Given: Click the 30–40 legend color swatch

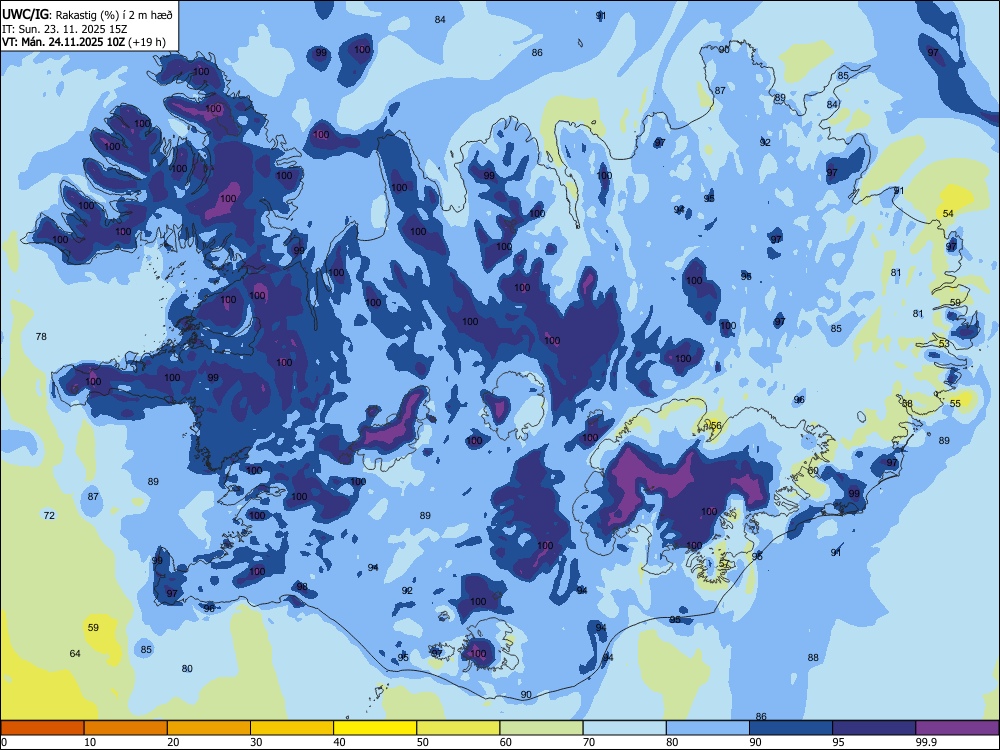Looking at the screenshot, I should coord(292,728).
